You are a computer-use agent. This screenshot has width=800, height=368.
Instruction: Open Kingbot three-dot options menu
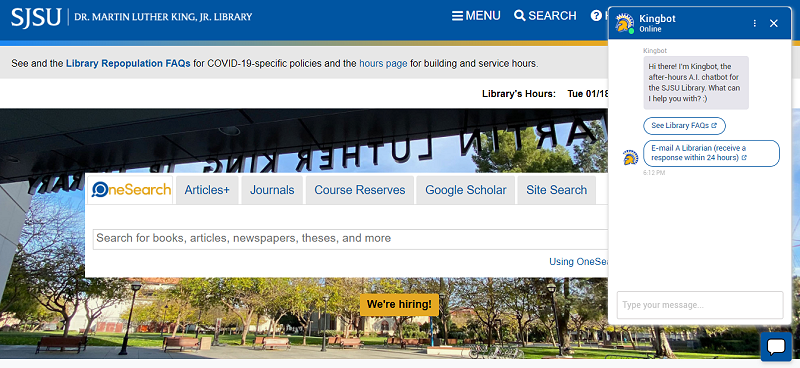(755, 23)
